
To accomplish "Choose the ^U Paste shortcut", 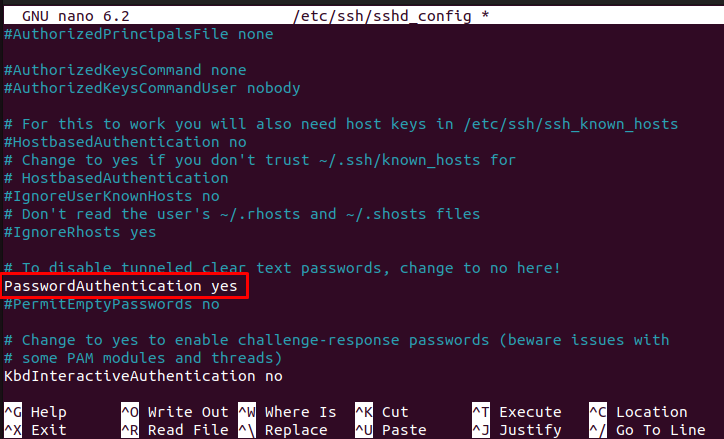I will click(x=391, y=430).
